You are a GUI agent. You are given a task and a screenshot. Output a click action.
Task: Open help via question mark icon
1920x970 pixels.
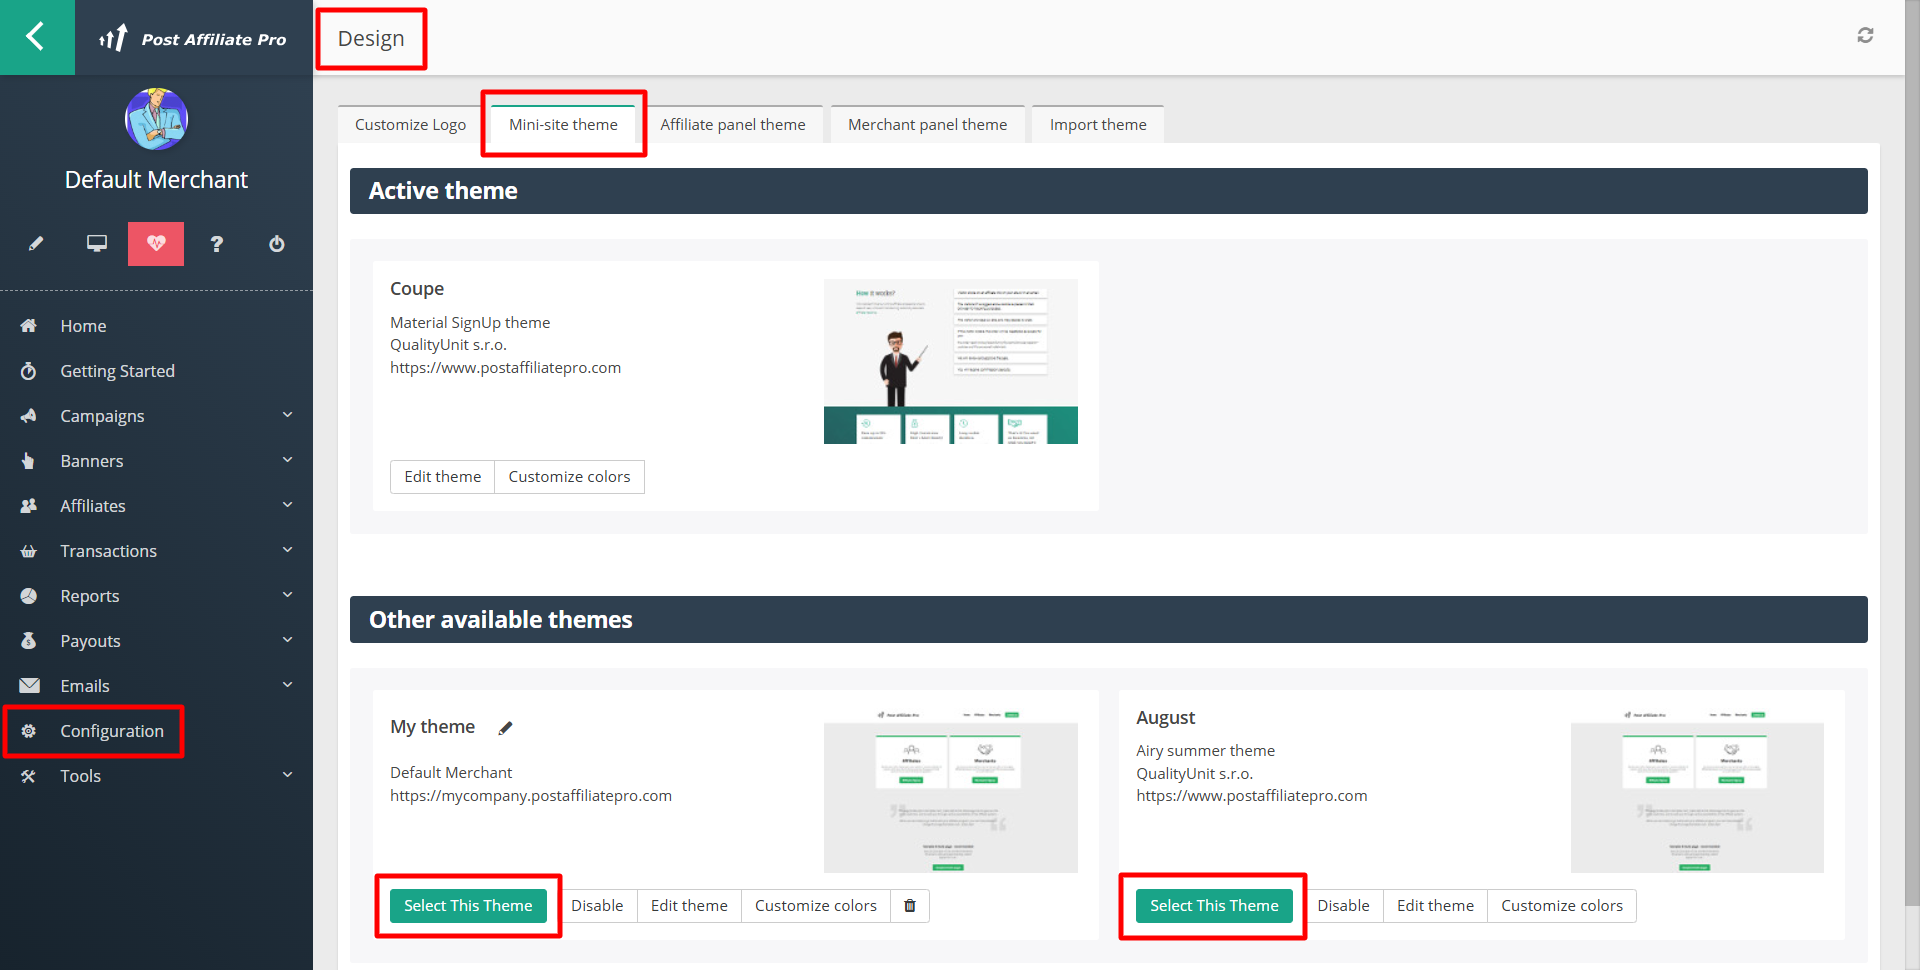[x=217, y=244]
